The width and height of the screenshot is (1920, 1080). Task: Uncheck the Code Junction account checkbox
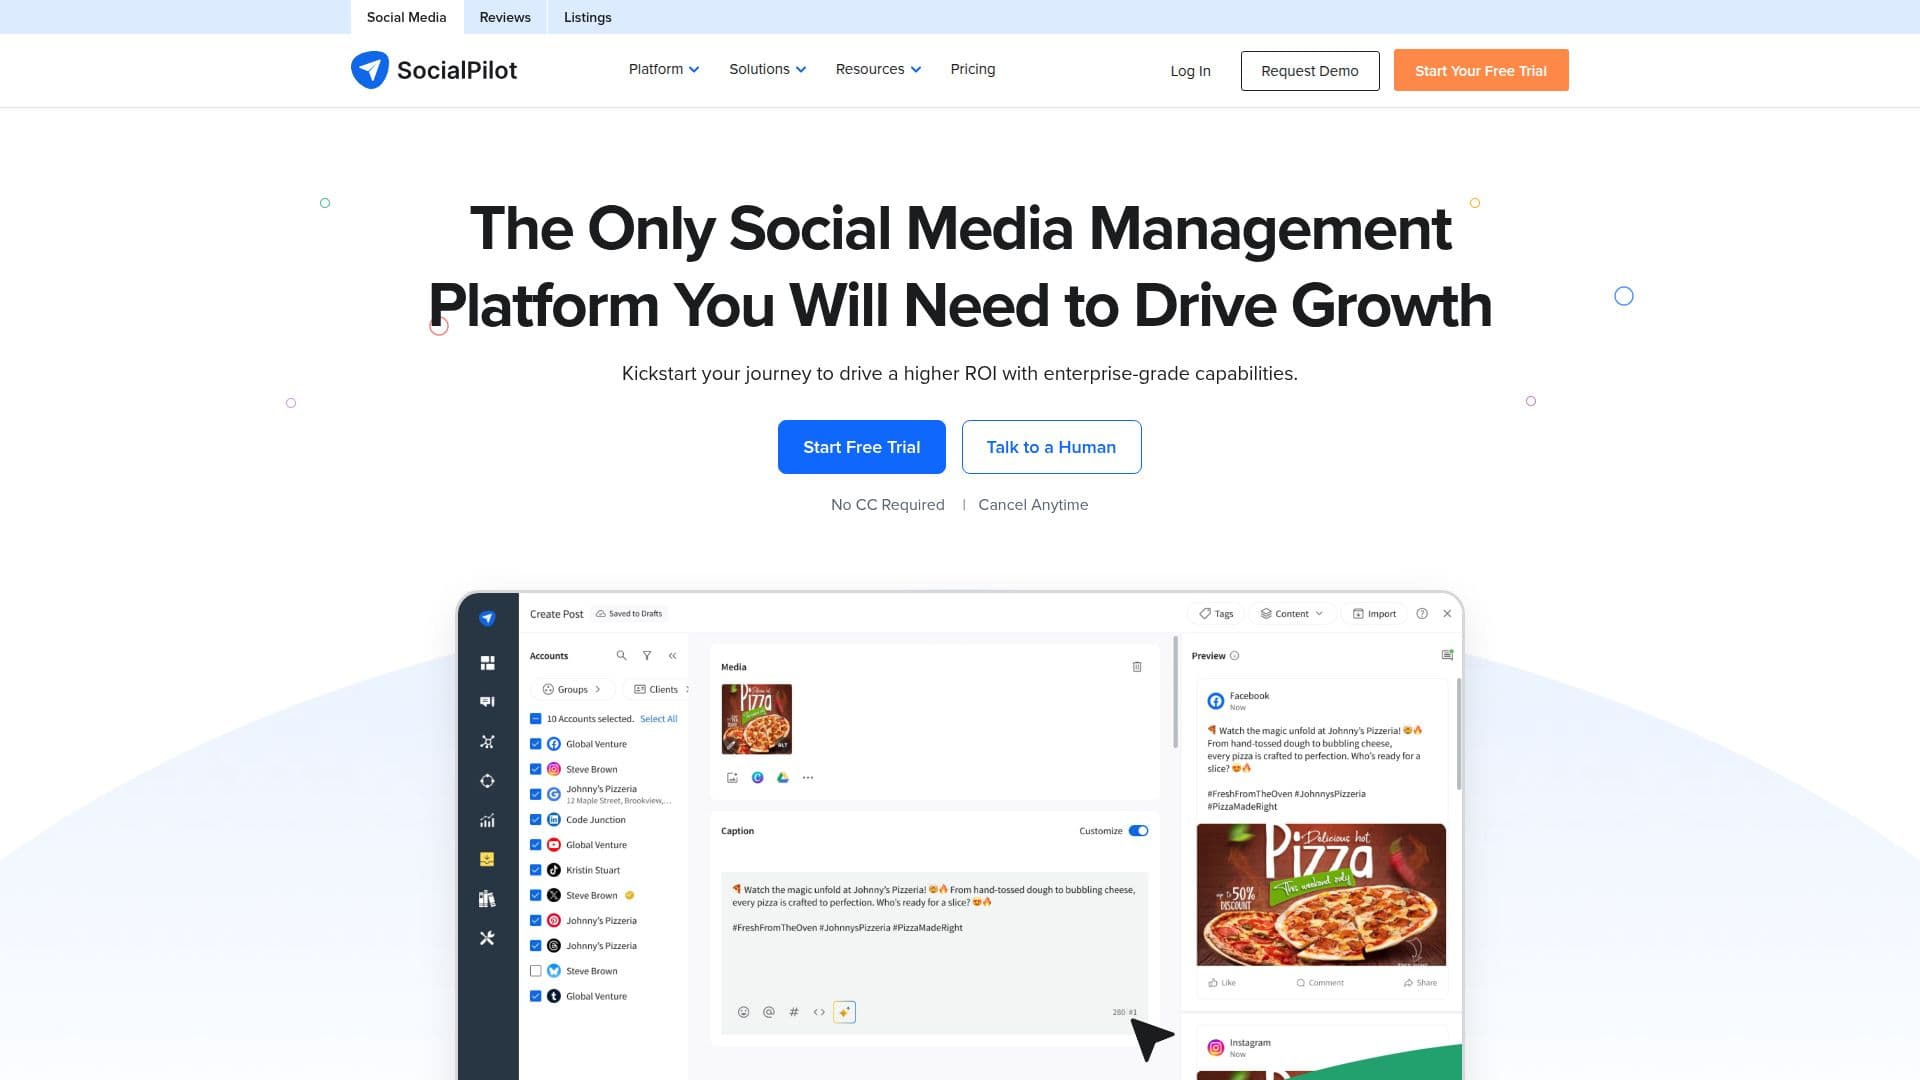536,820
